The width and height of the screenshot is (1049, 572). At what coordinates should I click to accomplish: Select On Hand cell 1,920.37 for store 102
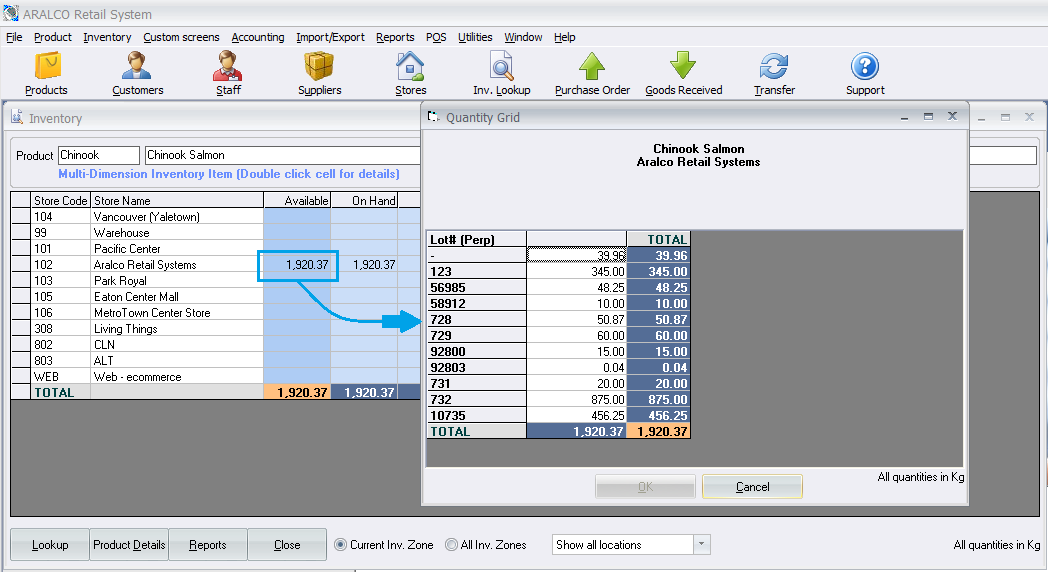coord(365,265)
